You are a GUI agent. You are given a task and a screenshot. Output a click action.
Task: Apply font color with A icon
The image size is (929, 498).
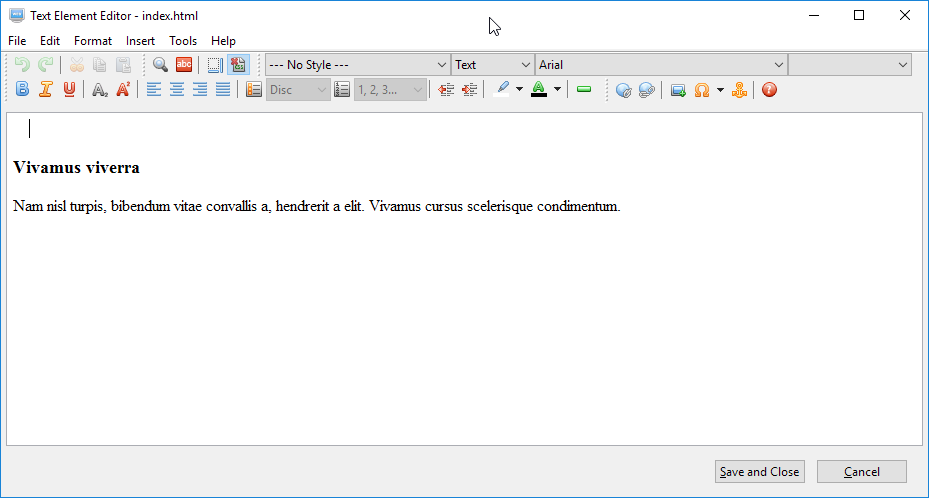(539, 90)
